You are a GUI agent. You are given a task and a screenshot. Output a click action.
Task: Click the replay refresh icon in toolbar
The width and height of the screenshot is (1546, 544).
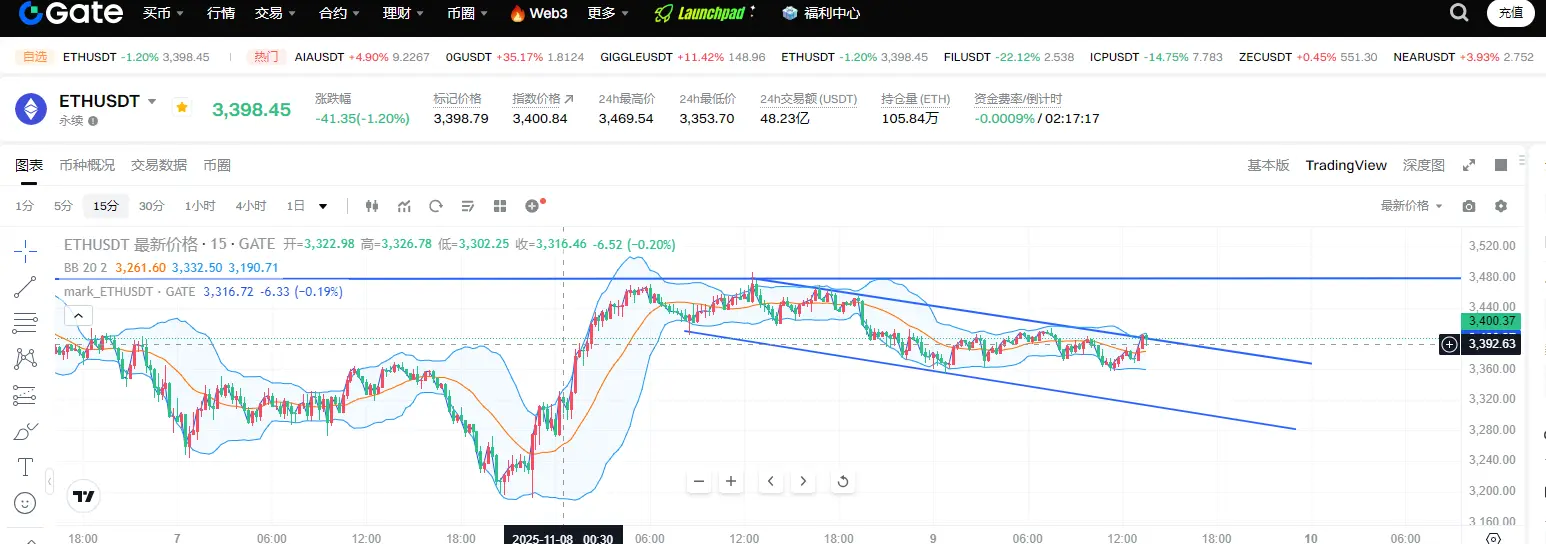(x=436, y=206)
